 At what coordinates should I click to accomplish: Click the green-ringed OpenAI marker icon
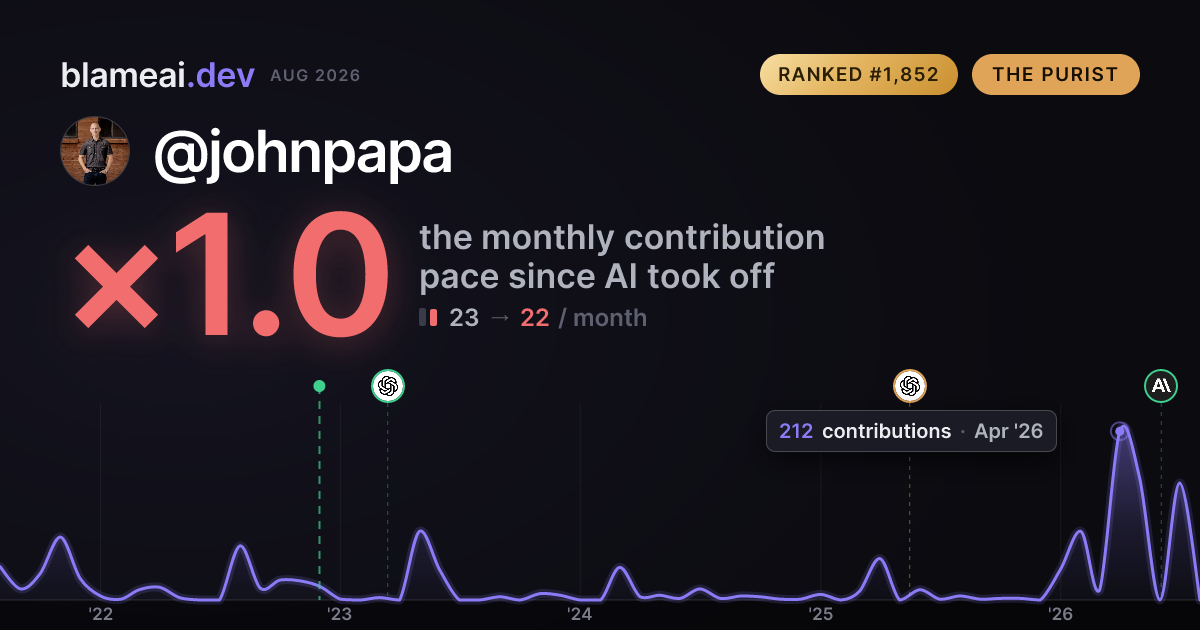pyautogui.click(x=388, y=385)
